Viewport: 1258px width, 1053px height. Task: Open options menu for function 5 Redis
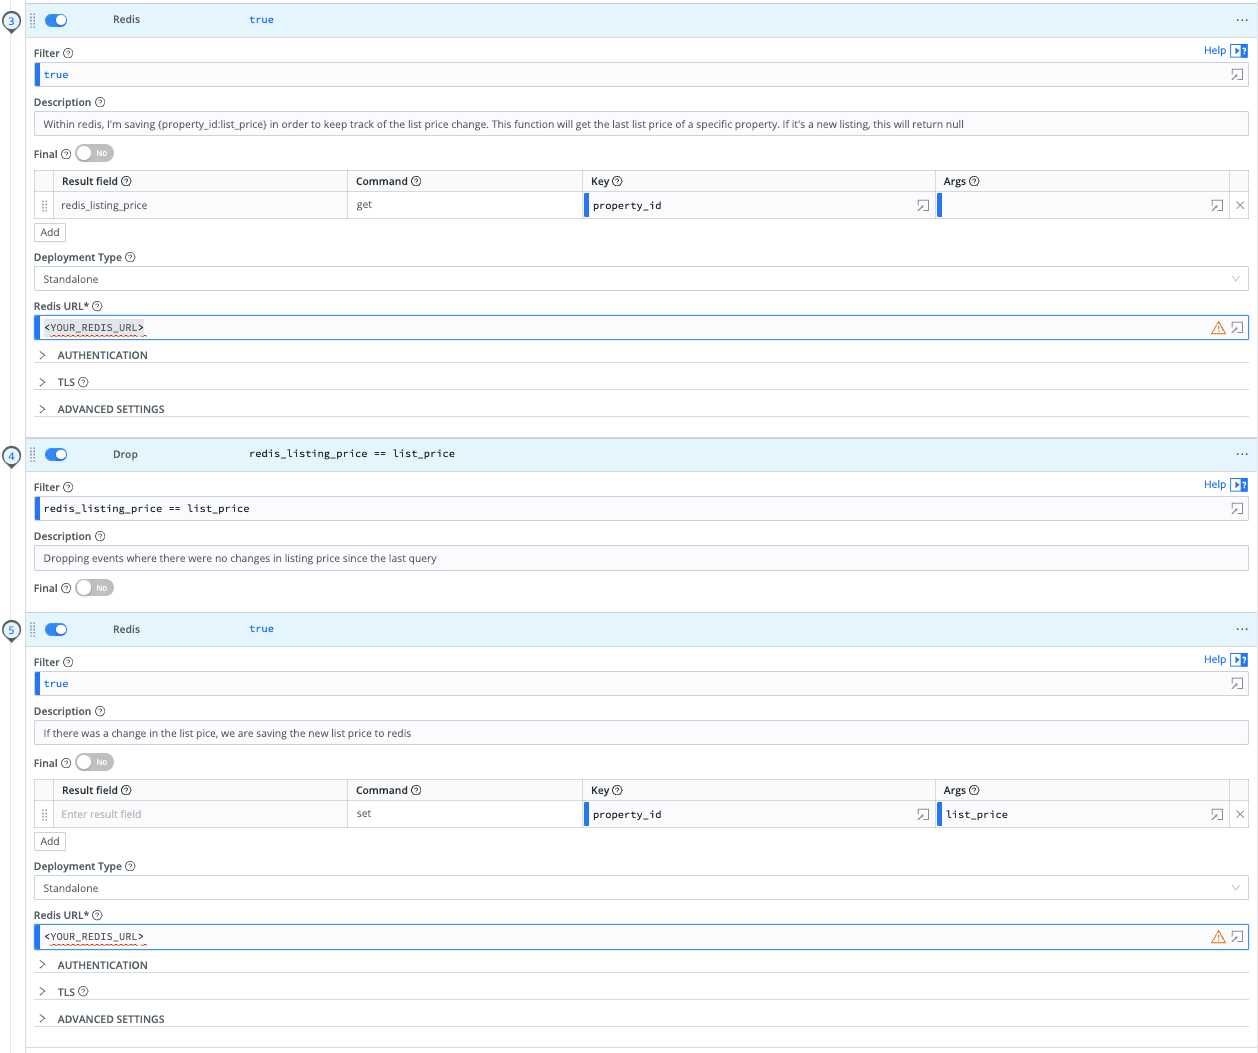(x=1241, y=629)
